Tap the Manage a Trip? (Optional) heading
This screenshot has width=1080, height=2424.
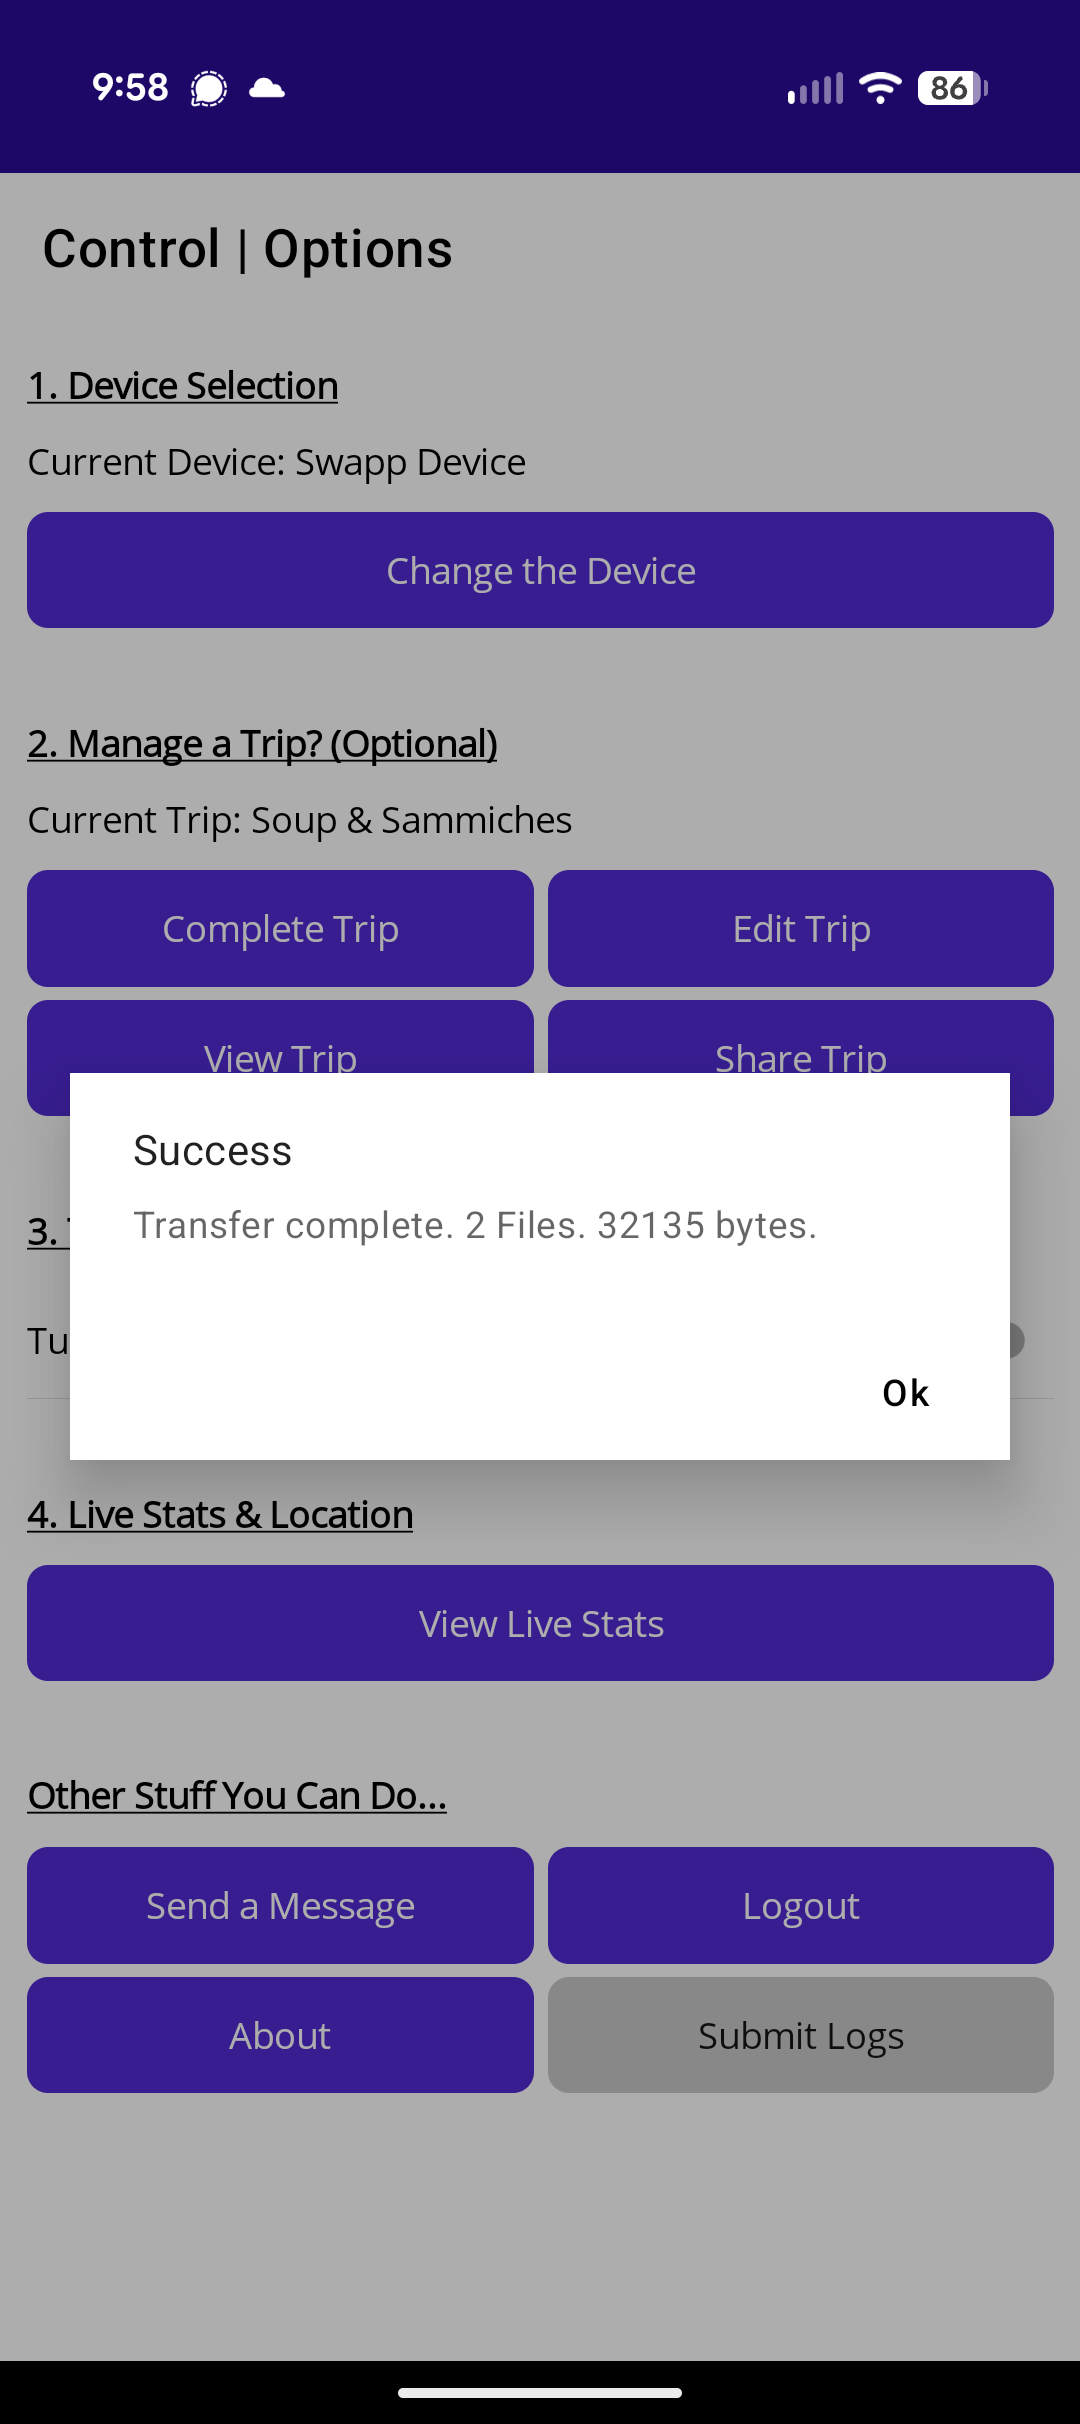[x=262, y=744]
